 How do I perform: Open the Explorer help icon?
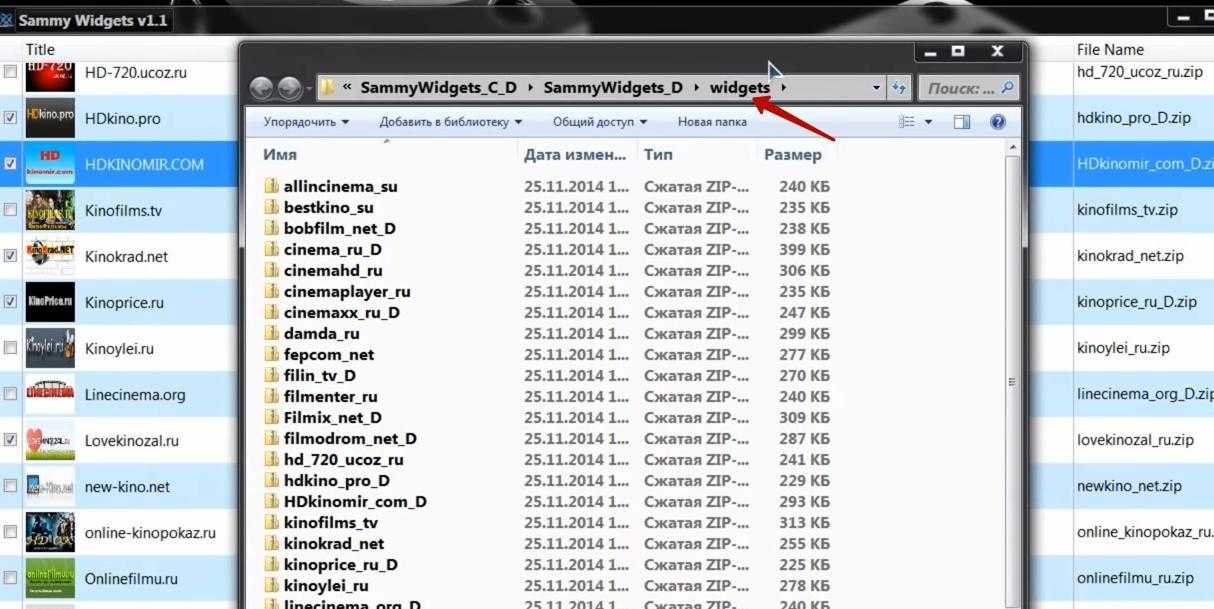tap(996, 122)
